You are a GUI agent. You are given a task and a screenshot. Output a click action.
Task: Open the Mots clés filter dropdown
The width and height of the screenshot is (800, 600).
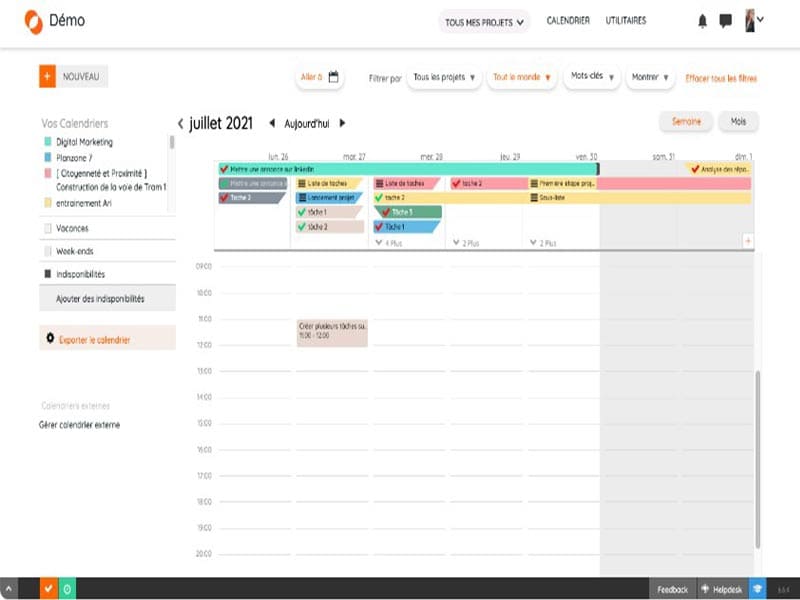click(x=592, y=77)
